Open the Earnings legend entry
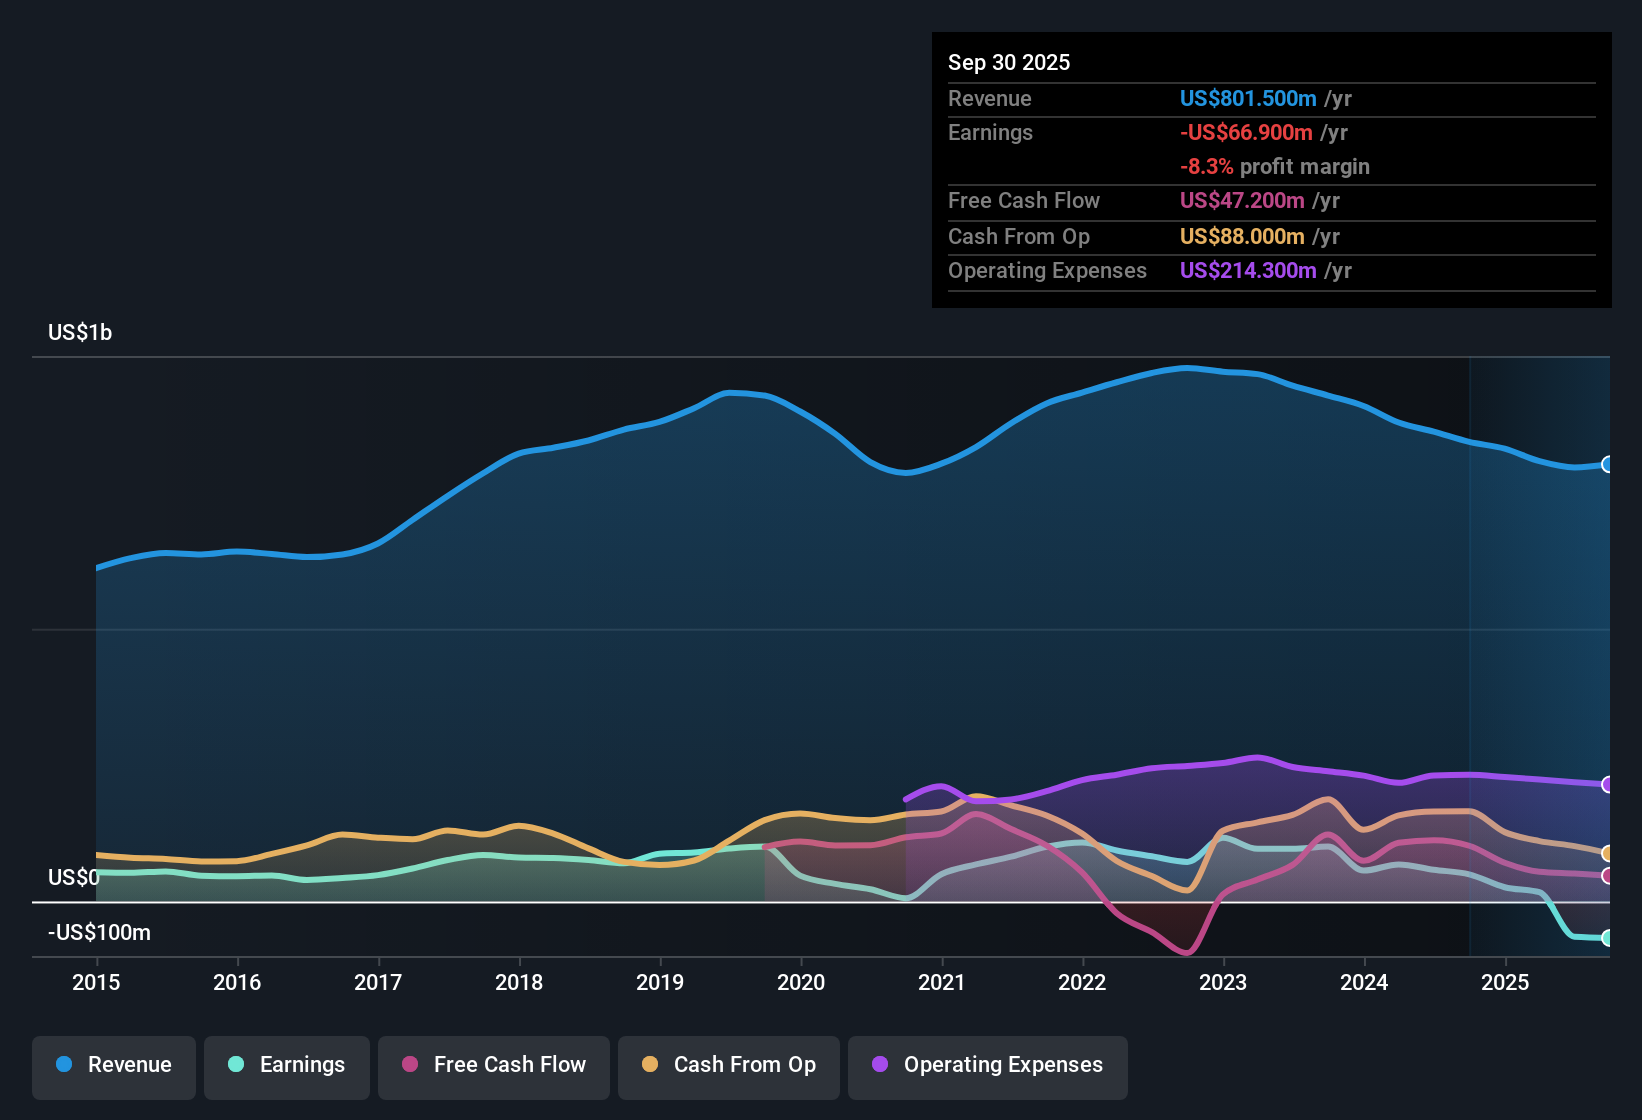The image size is (1642, 1120). point(287,1065)
